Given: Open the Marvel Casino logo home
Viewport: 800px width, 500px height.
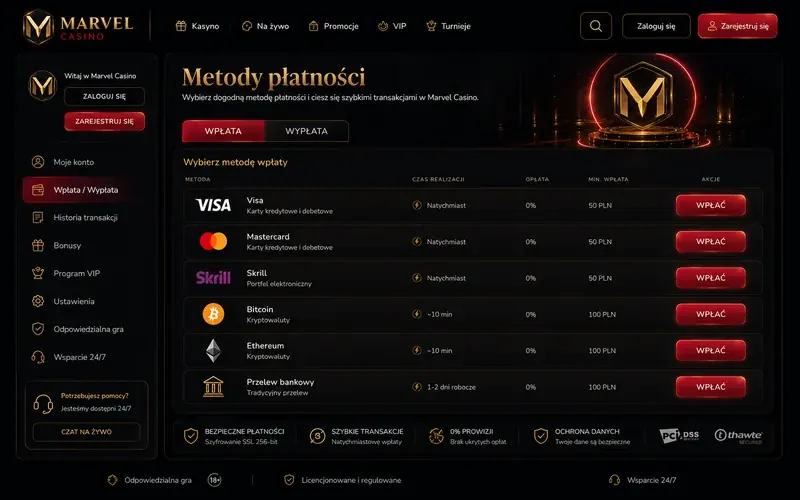Looking at the screenshot, I should [79, 26].
